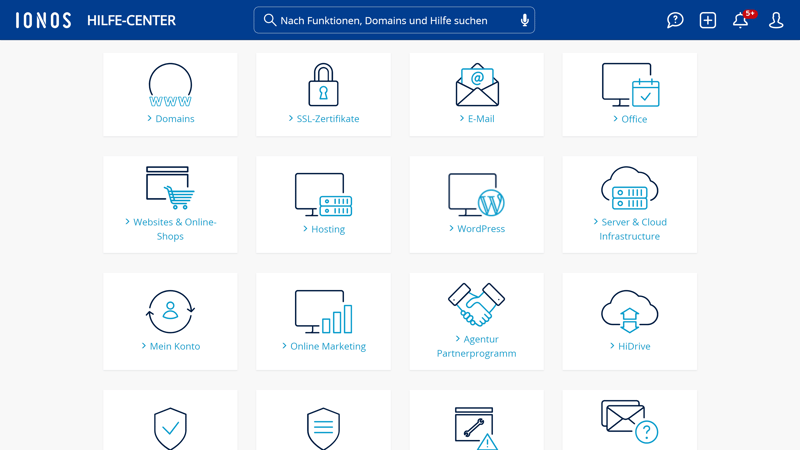Click the WordPress logo icon

[477, 195]
